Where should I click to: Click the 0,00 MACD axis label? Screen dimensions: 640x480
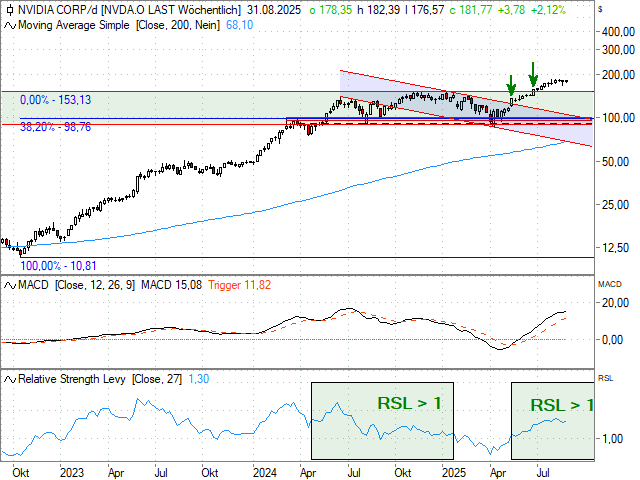pyautogui.click(x=612, y=340)
